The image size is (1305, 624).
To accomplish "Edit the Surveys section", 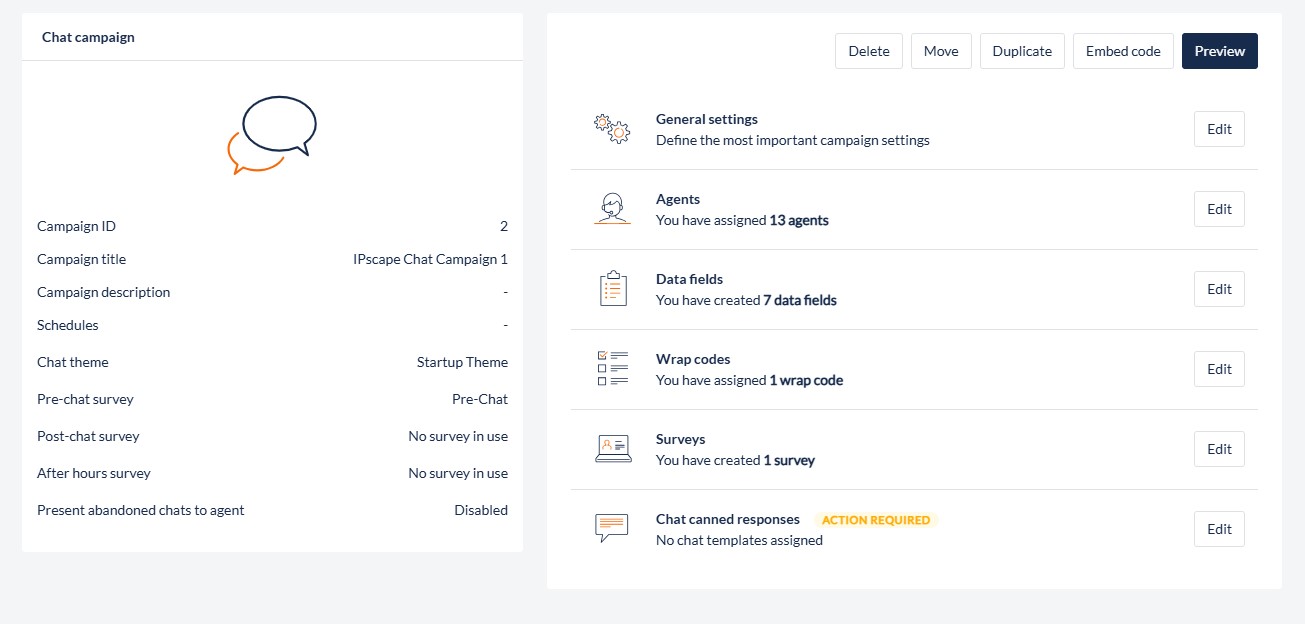I will [1219, 449].
